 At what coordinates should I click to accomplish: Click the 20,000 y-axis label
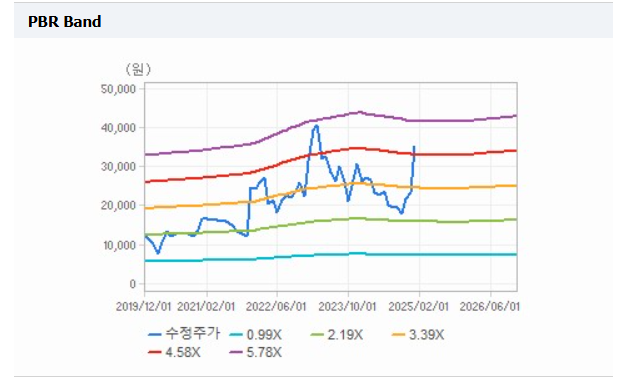(x=118, y=206)
